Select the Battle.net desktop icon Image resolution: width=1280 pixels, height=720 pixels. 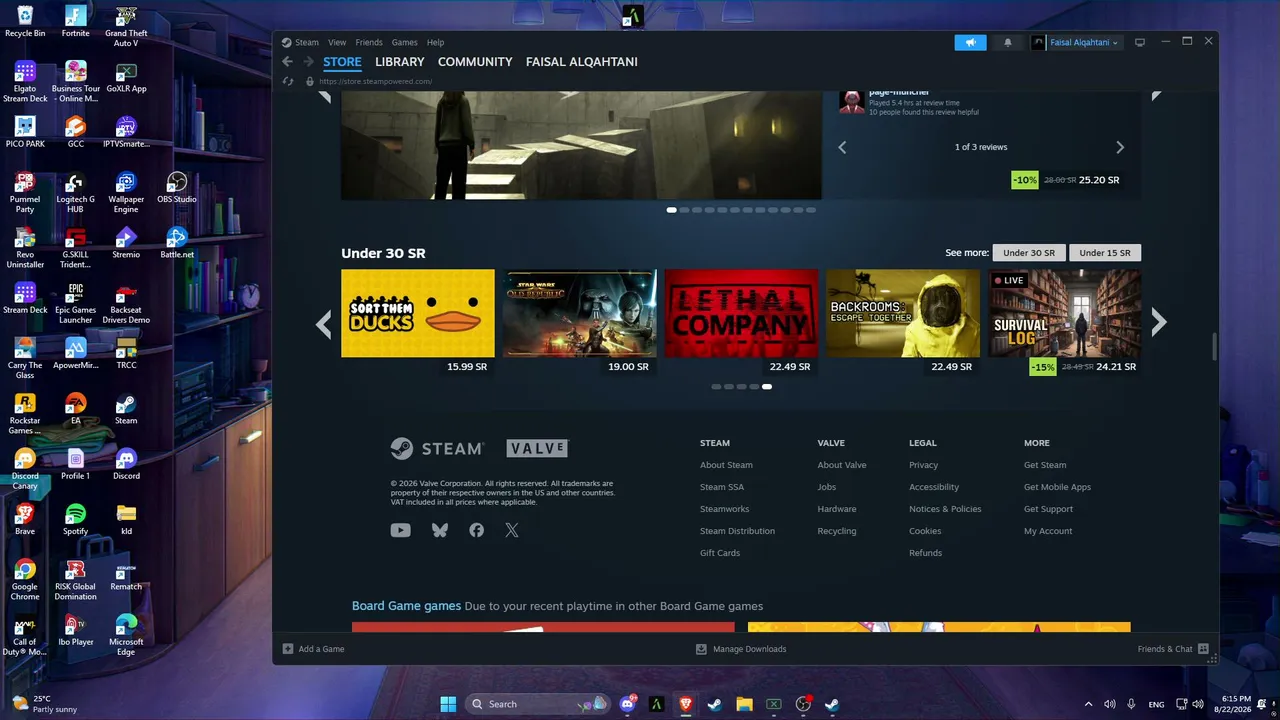coord(176,242)
